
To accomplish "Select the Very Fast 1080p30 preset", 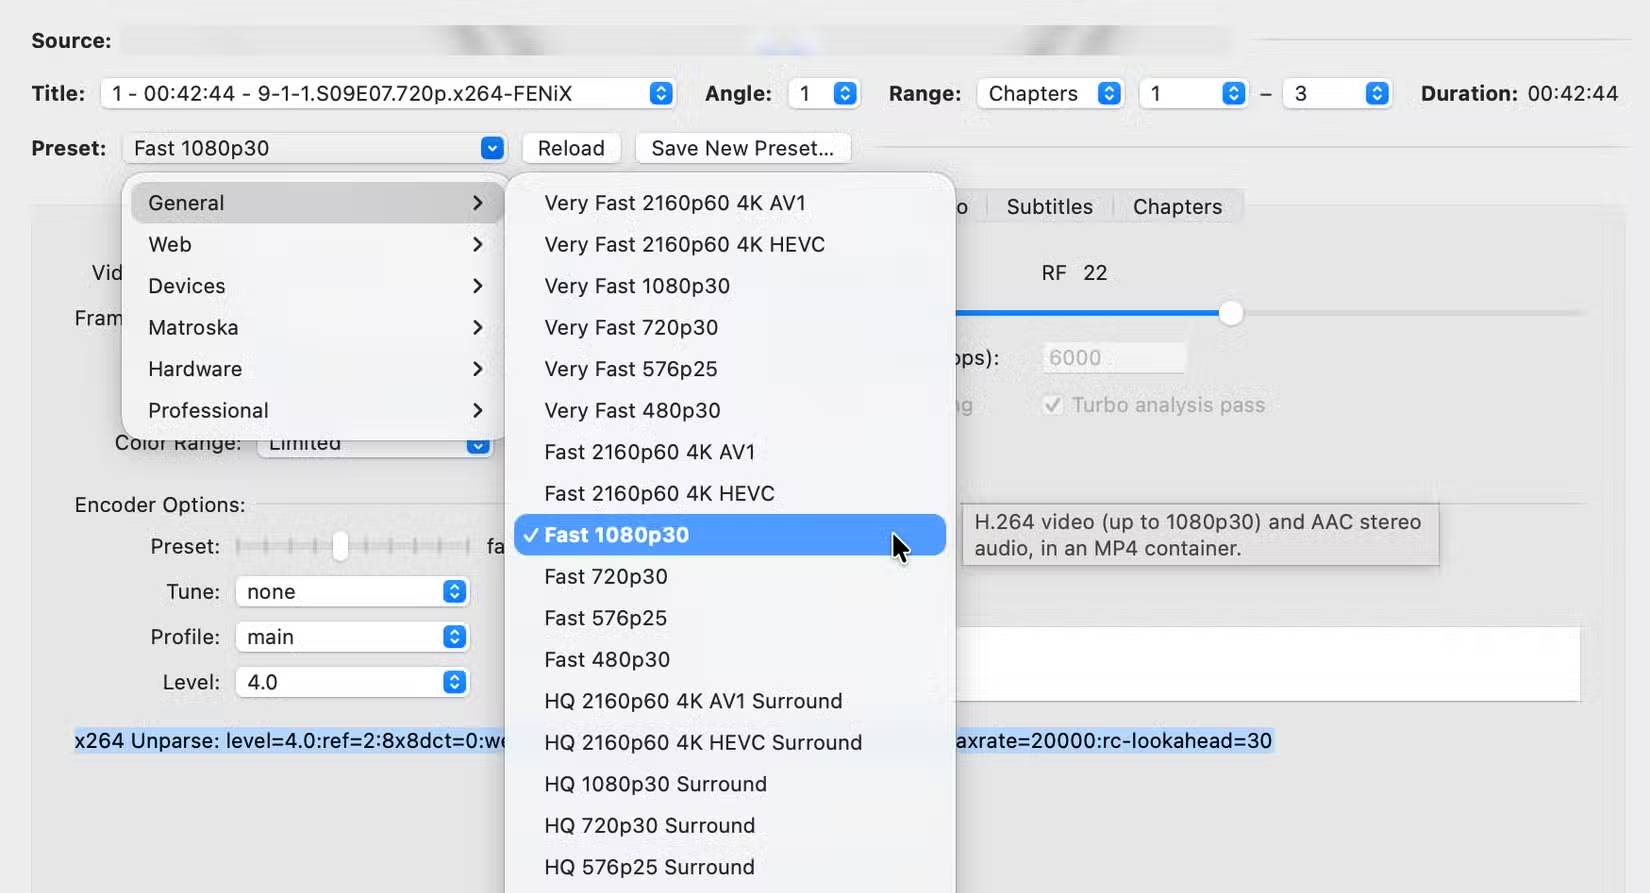I will coord(637,286).
